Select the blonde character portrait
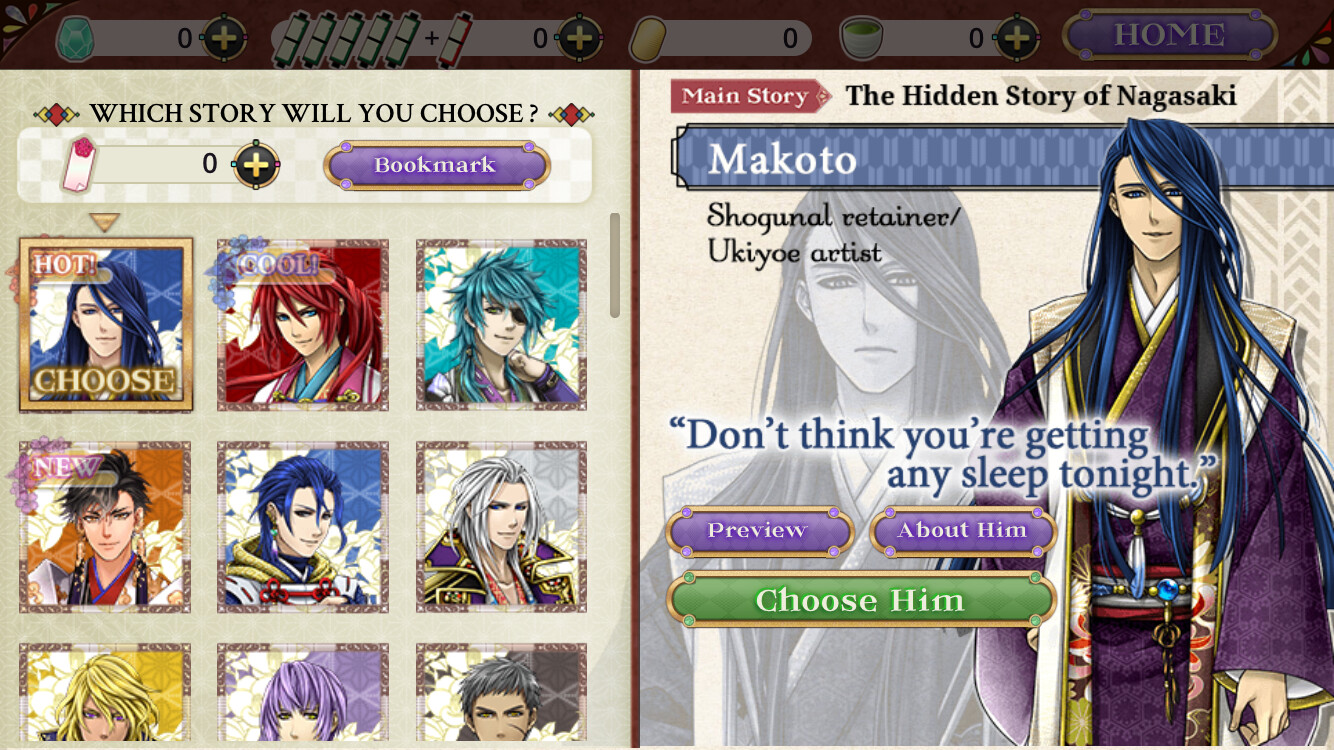Screen dimensions: 1334x750 (x=105, y=696)
